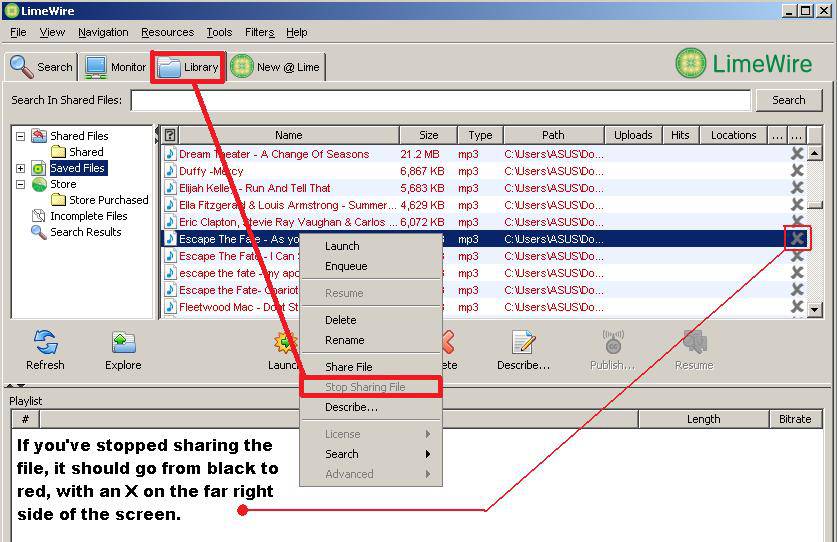Click the # column header in Playlist
This screenshot has width=837, height=542.
pyautogui.click(x=25, y=419)
